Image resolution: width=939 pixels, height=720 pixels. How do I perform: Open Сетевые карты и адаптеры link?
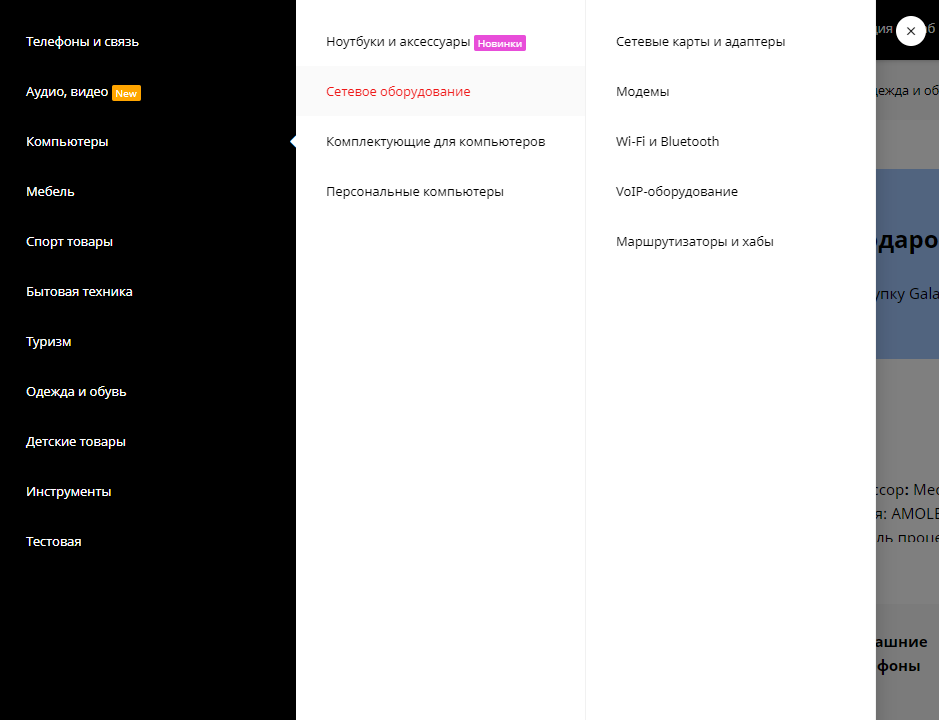click(x=700, y=42)
